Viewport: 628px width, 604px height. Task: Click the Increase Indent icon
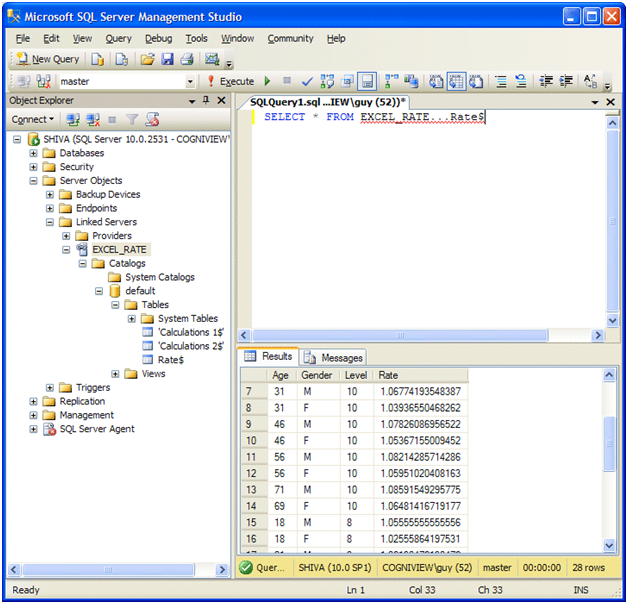click(566, 81)
